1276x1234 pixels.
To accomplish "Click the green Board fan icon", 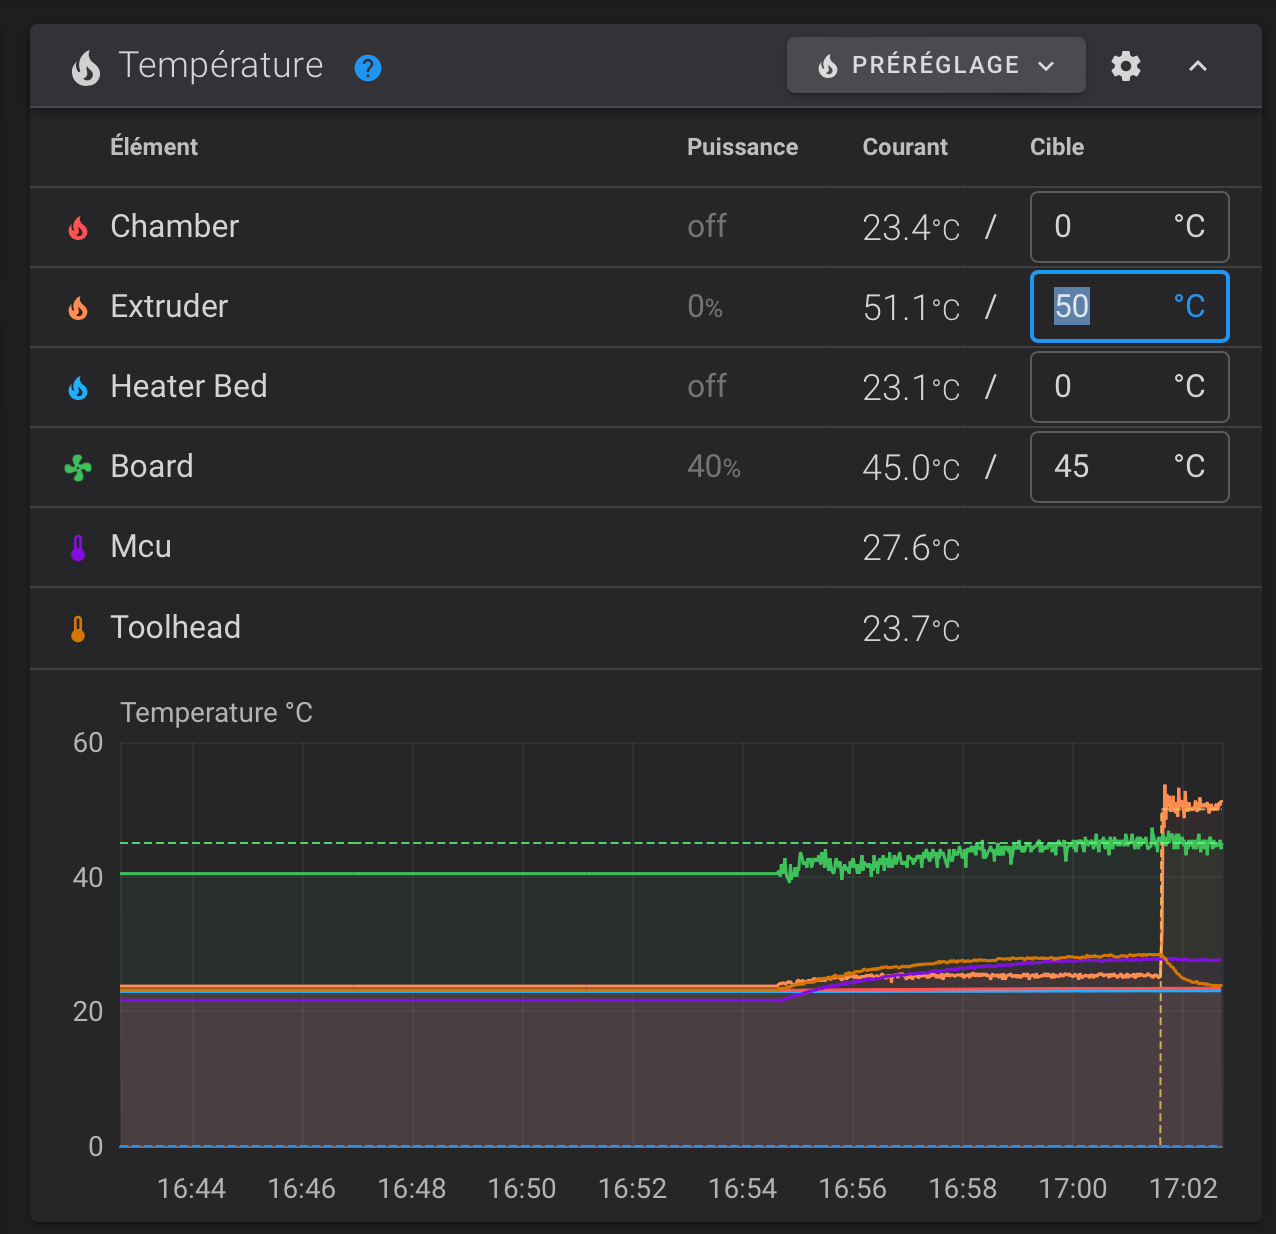I will pyautogui.click(x=78, y=467).
